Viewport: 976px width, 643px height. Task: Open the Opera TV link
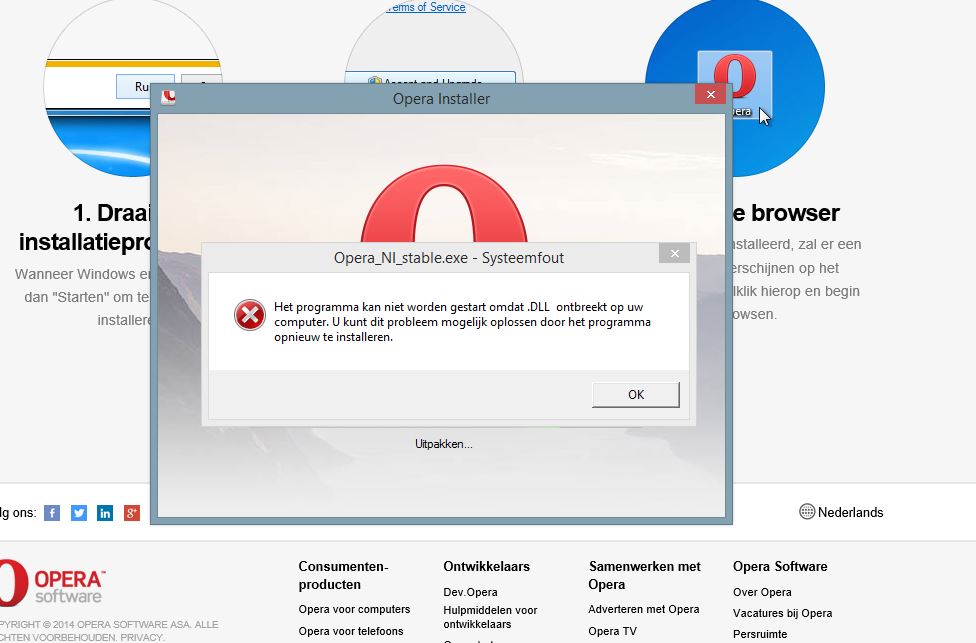(612, 631)
